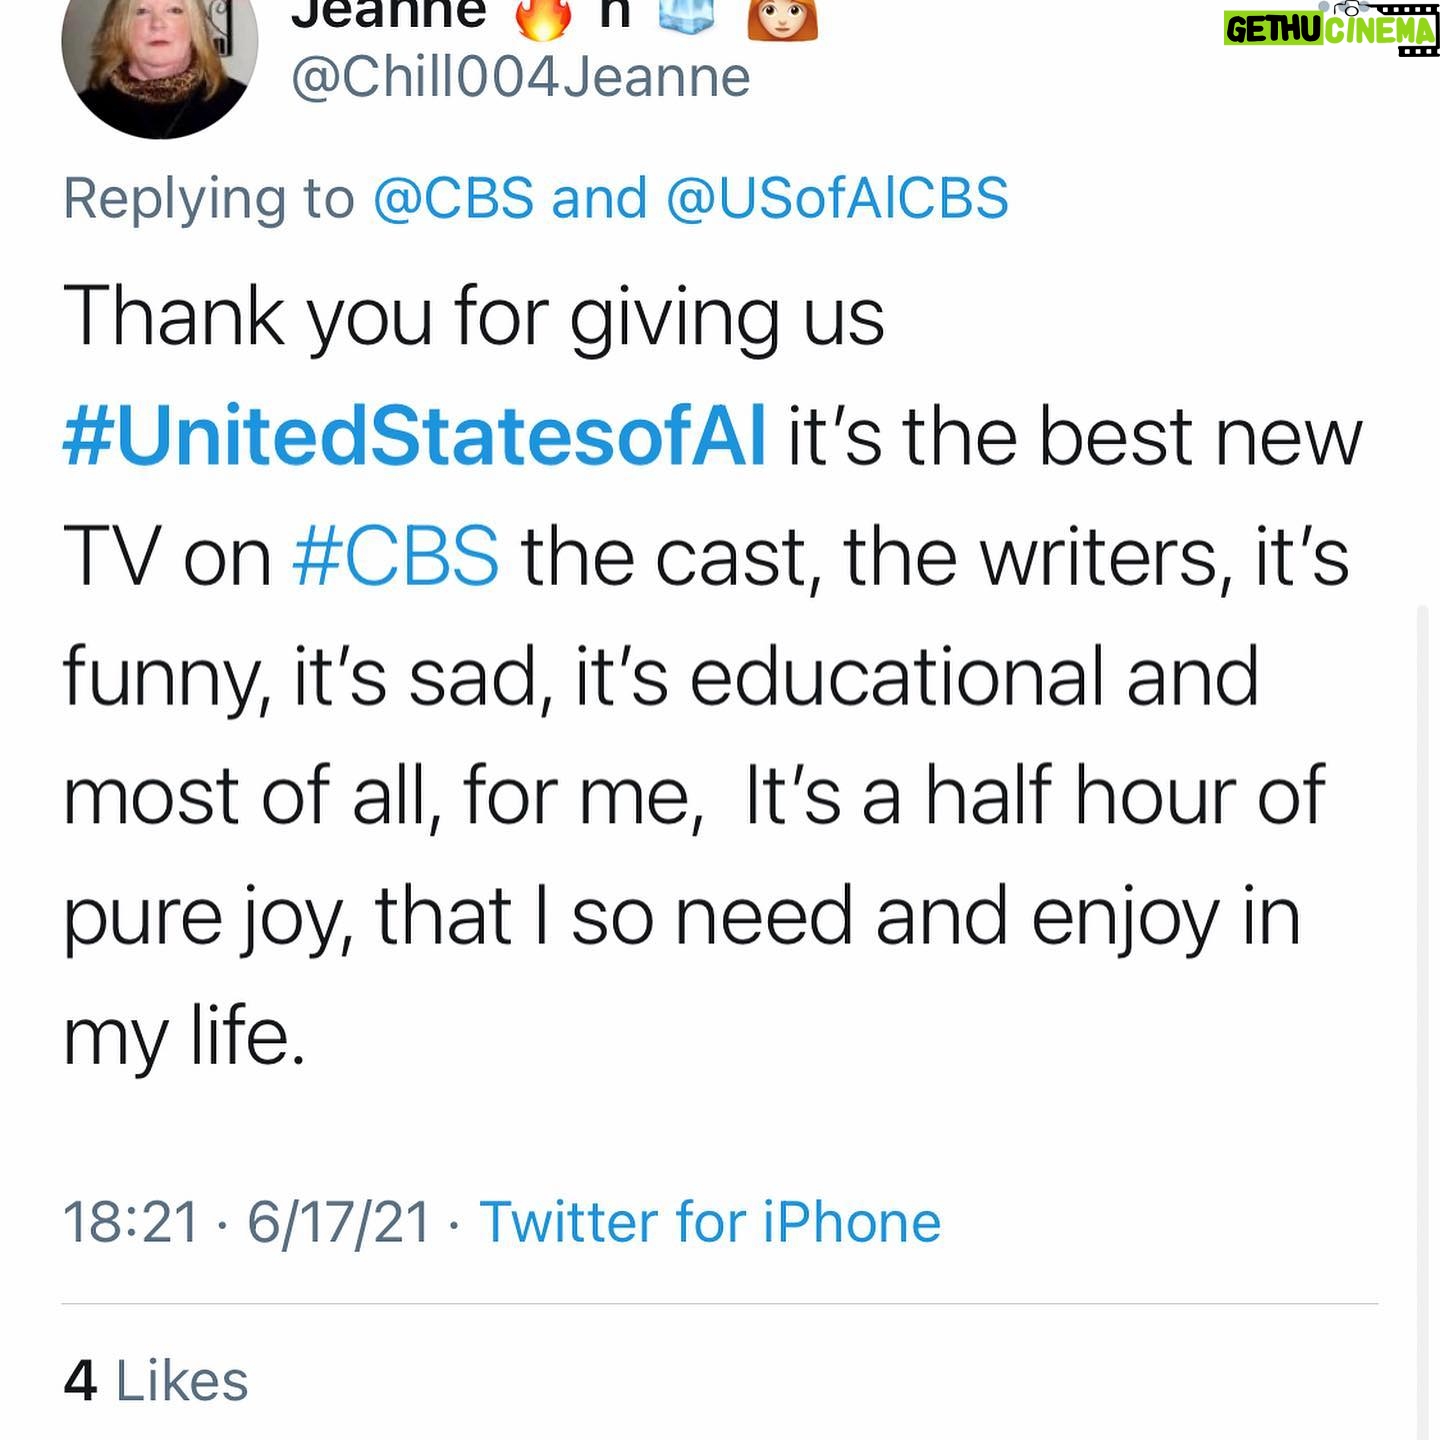Click the red-haired woman emoji

point(783,16)
